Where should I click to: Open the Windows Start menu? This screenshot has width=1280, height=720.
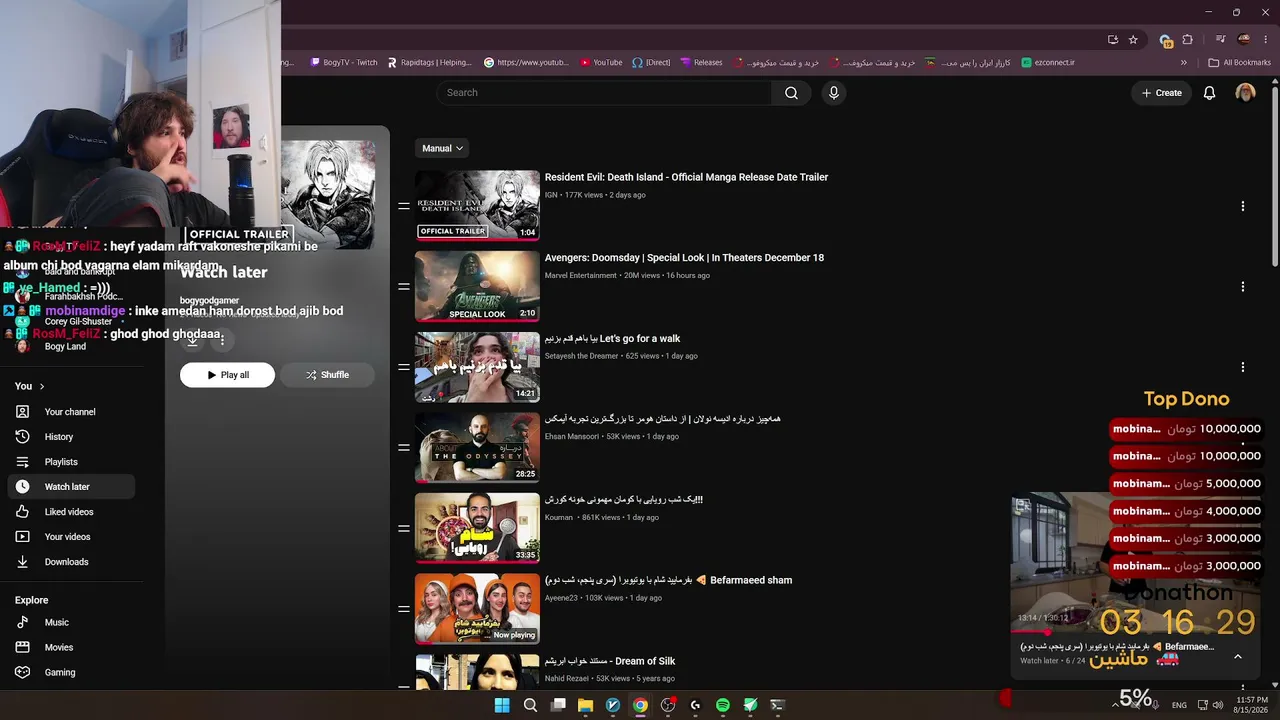(x=502, y=705)
